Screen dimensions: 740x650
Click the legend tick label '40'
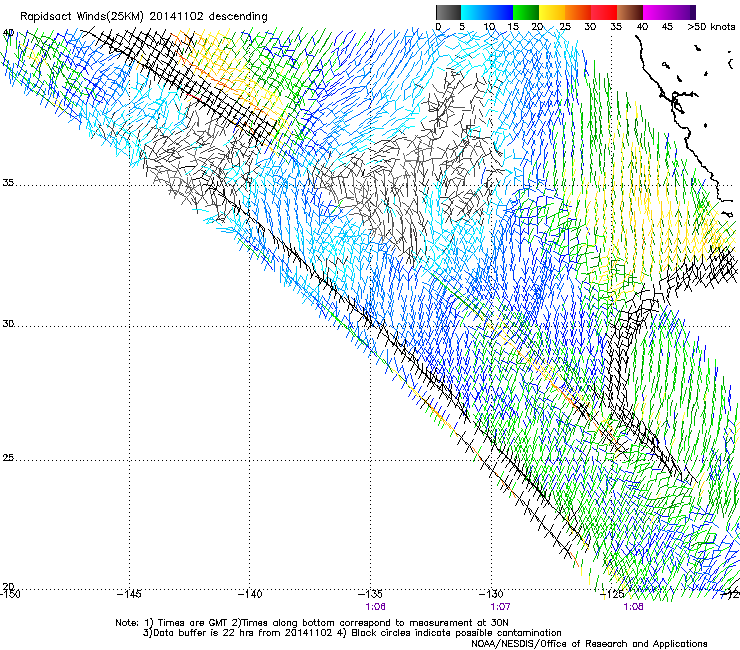pyautogui.click(x=642, y=27)
